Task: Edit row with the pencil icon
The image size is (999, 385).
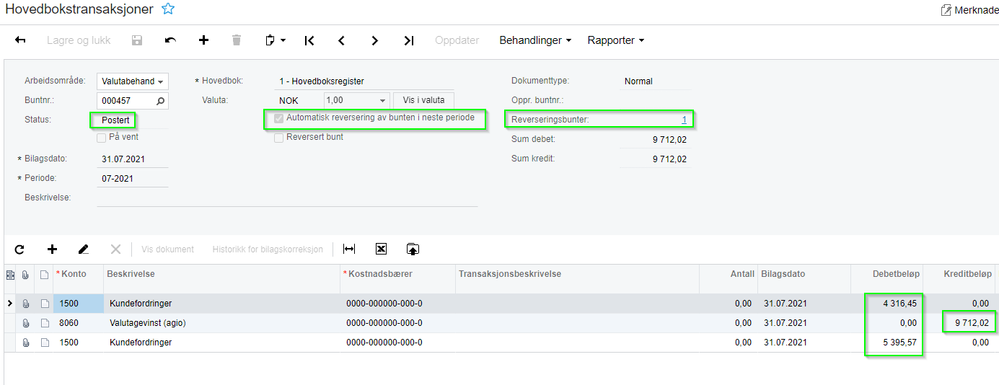Action: point(83,249)
